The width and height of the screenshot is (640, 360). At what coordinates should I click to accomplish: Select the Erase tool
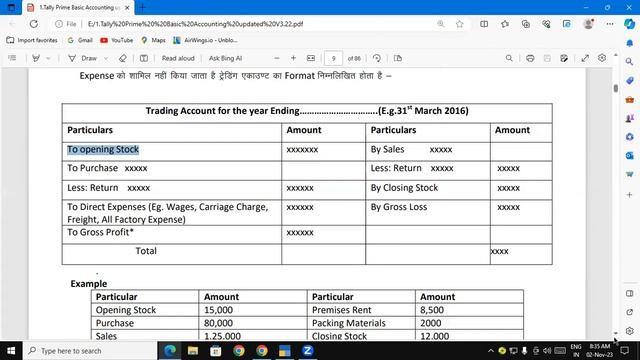coord(122,58)
